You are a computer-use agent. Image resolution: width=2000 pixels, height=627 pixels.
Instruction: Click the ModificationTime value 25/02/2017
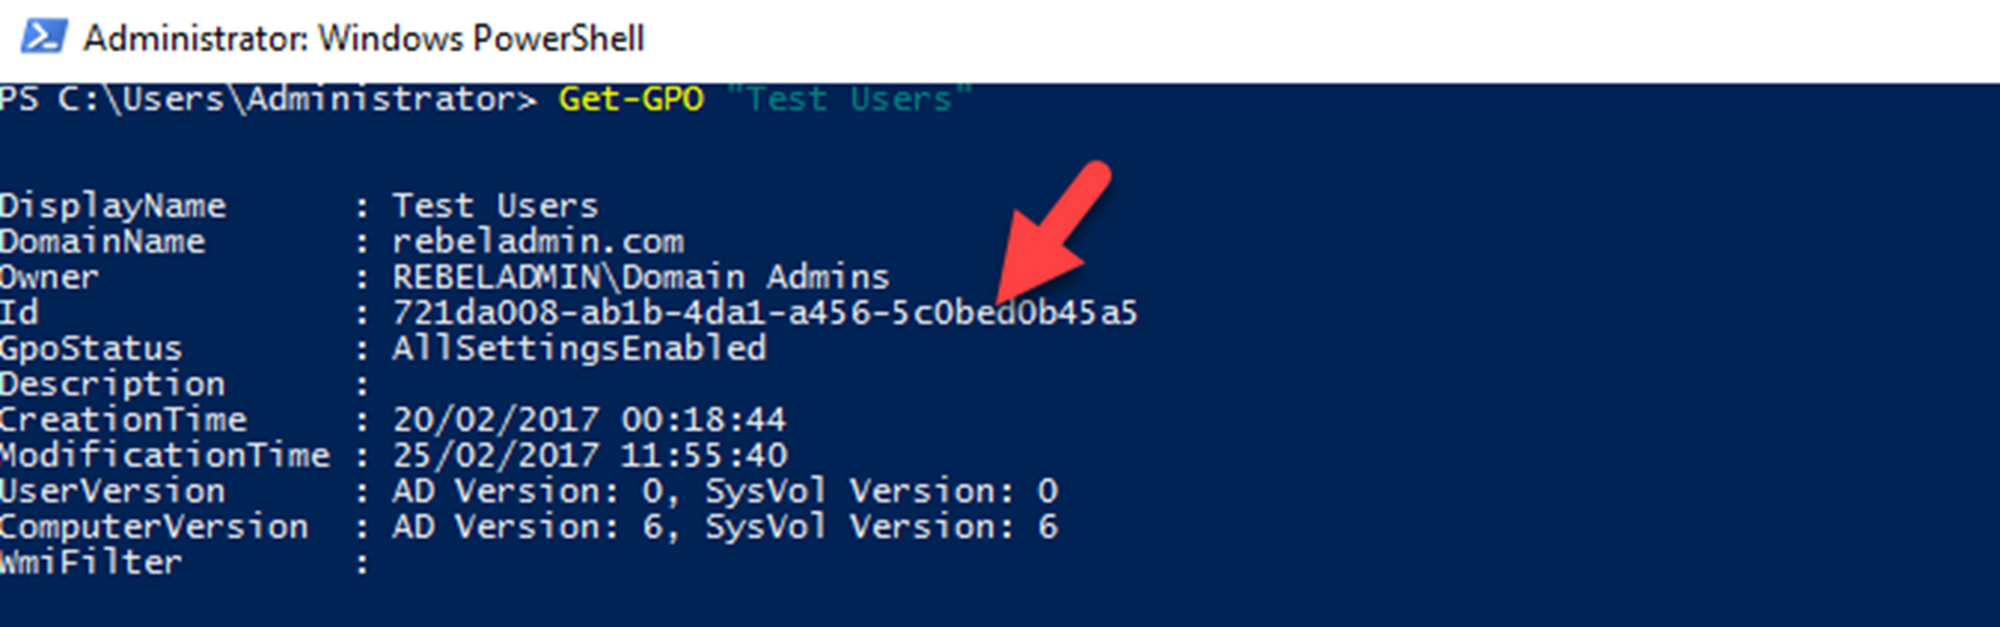click(589, 455)
